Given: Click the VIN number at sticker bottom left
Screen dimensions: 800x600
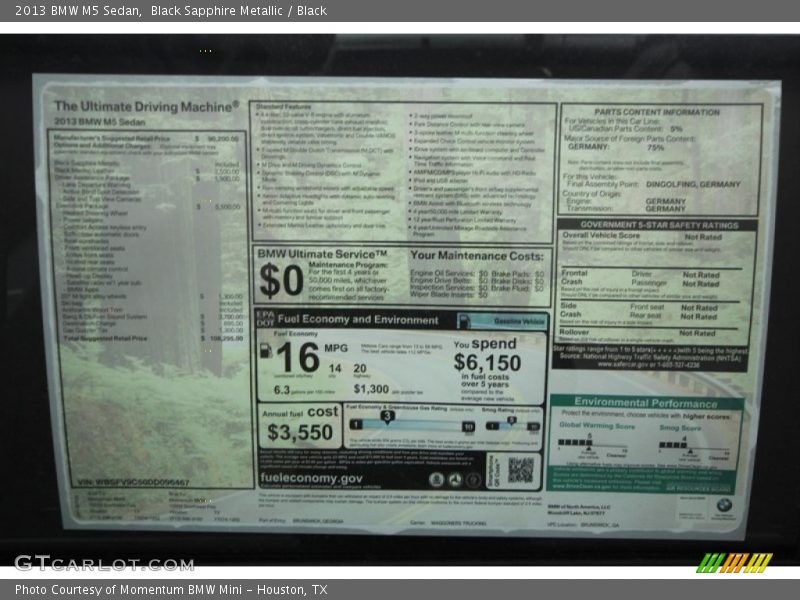Looking at the screenshot, I should (133, 482).
